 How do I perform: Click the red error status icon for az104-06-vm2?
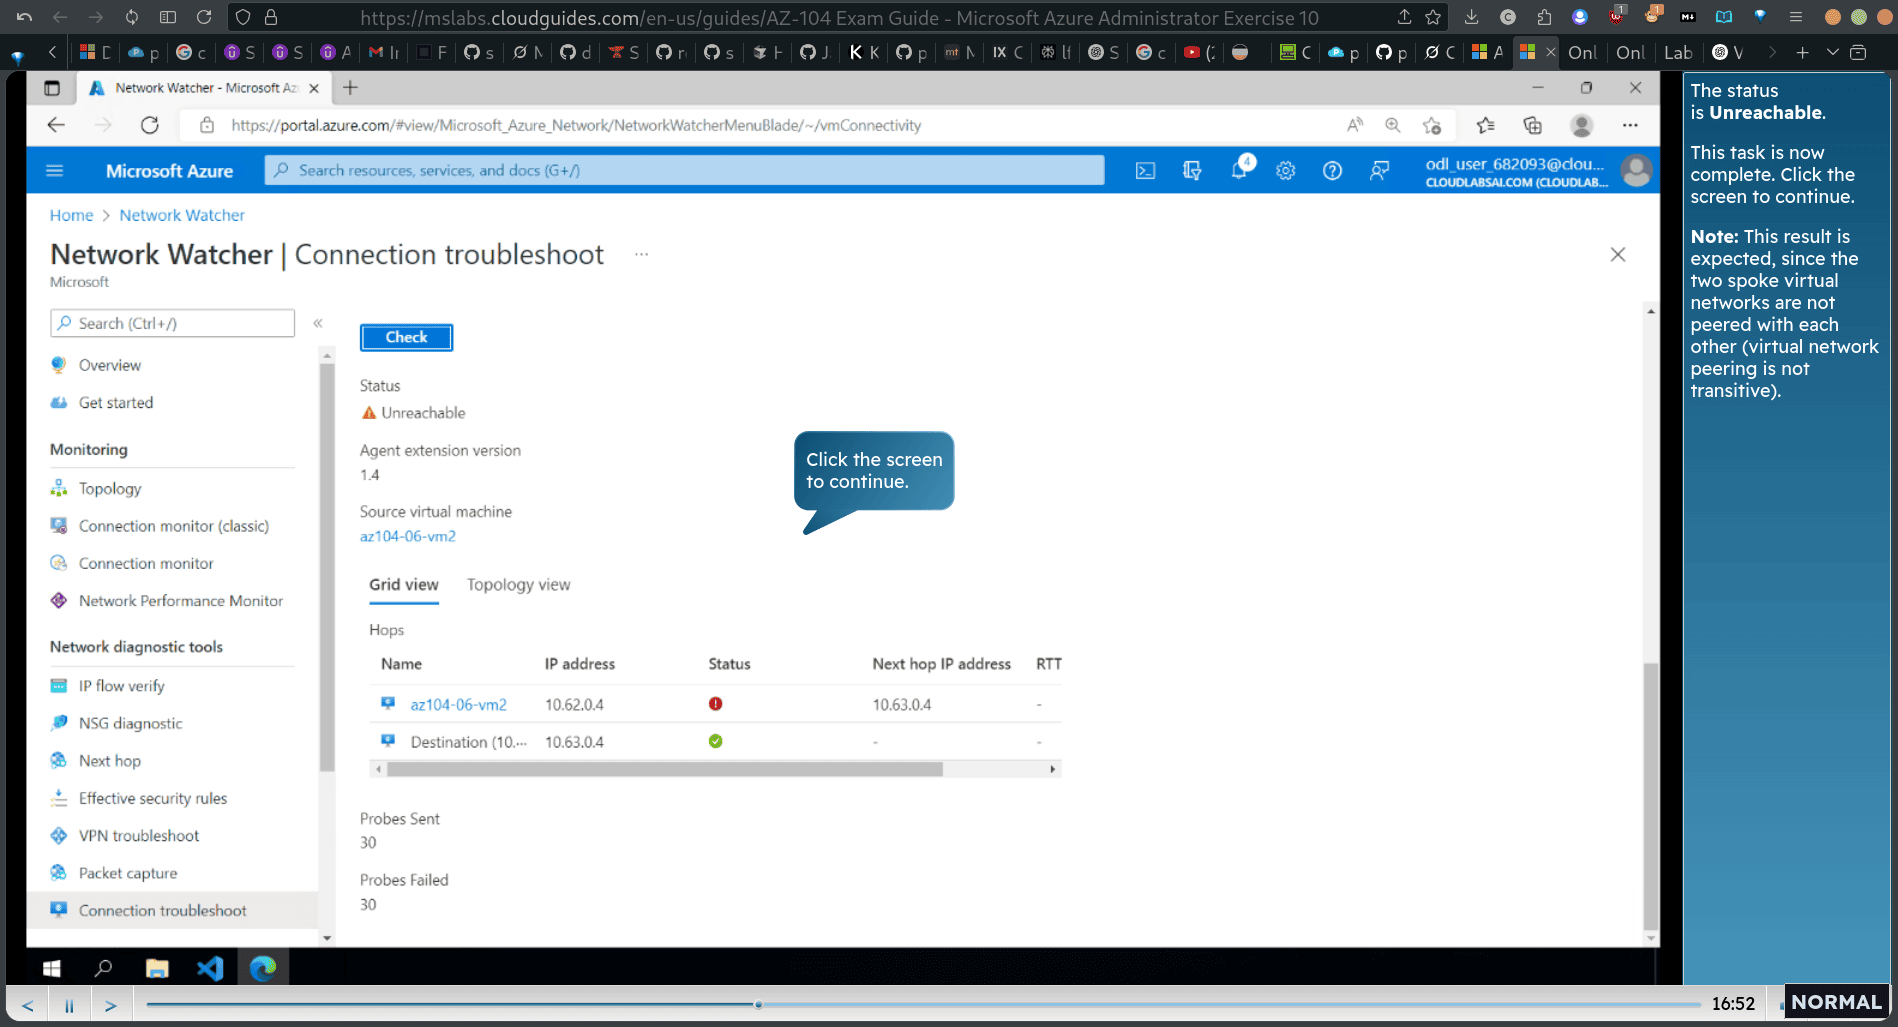click(715, 704)
